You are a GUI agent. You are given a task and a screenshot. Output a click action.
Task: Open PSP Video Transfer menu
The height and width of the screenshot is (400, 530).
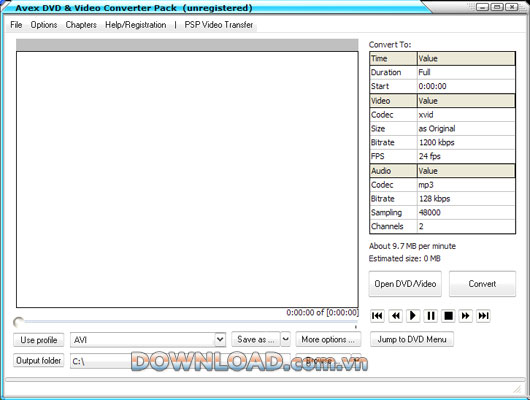[219, 25]
